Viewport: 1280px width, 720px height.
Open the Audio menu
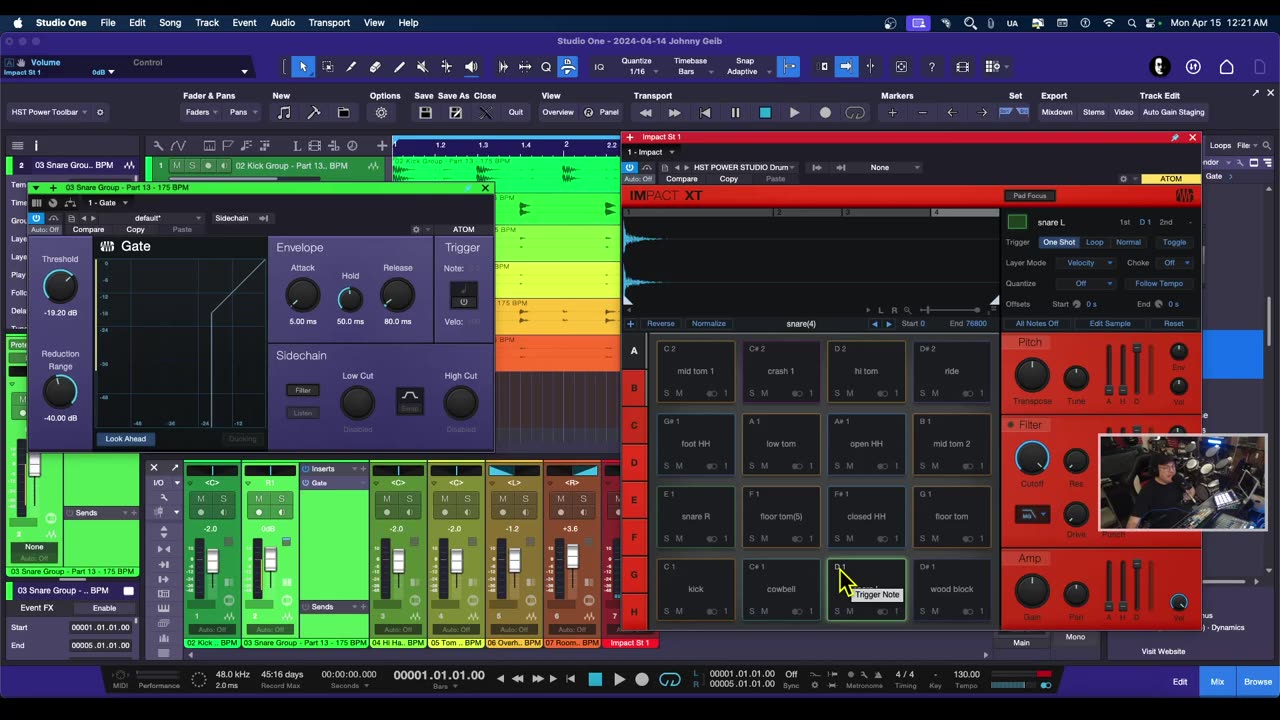(283, 23)
